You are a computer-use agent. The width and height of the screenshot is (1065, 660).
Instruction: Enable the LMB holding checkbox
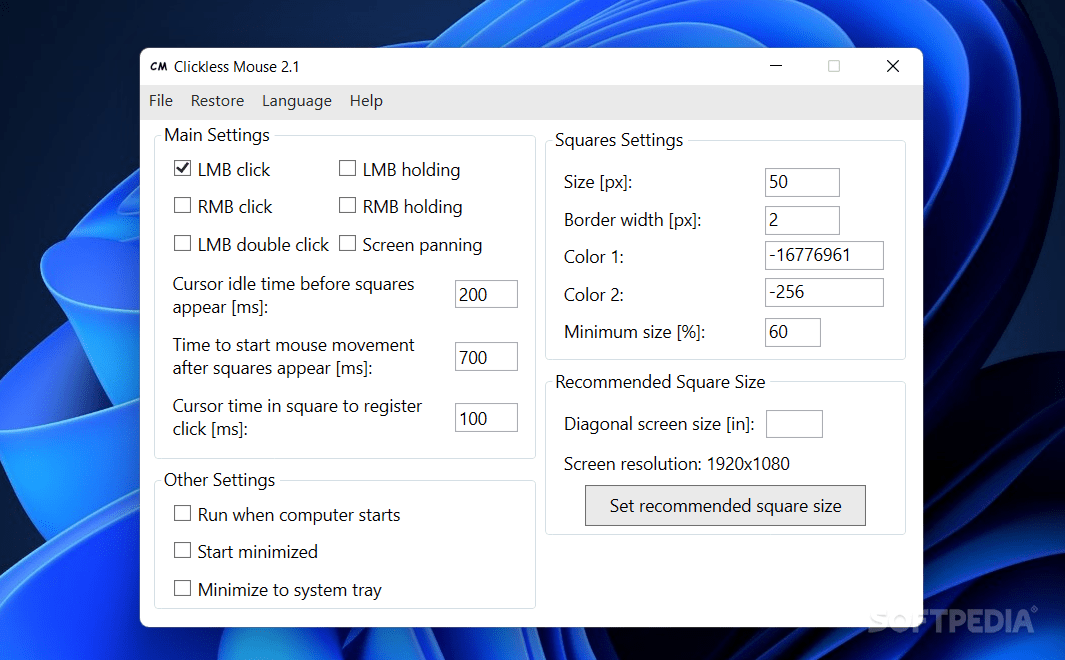click(347, 168)
